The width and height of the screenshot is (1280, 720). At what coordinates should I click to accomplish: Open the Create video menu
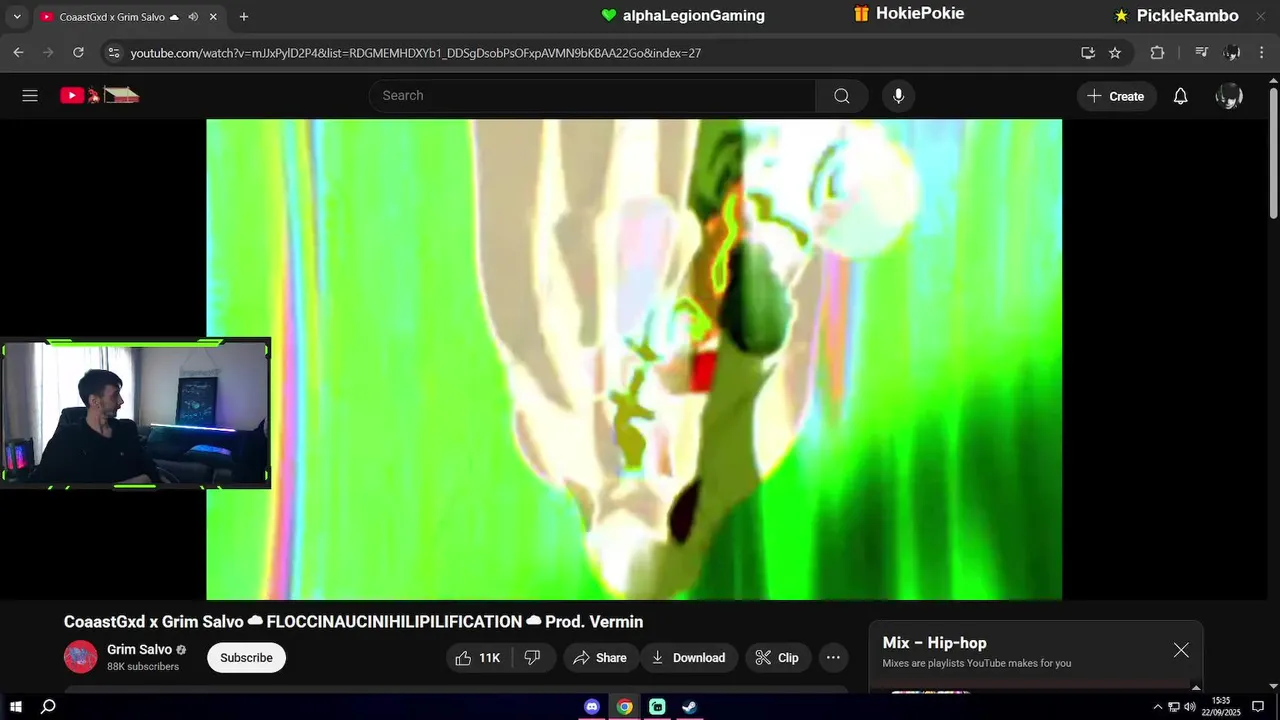[x=1116, y=96]
